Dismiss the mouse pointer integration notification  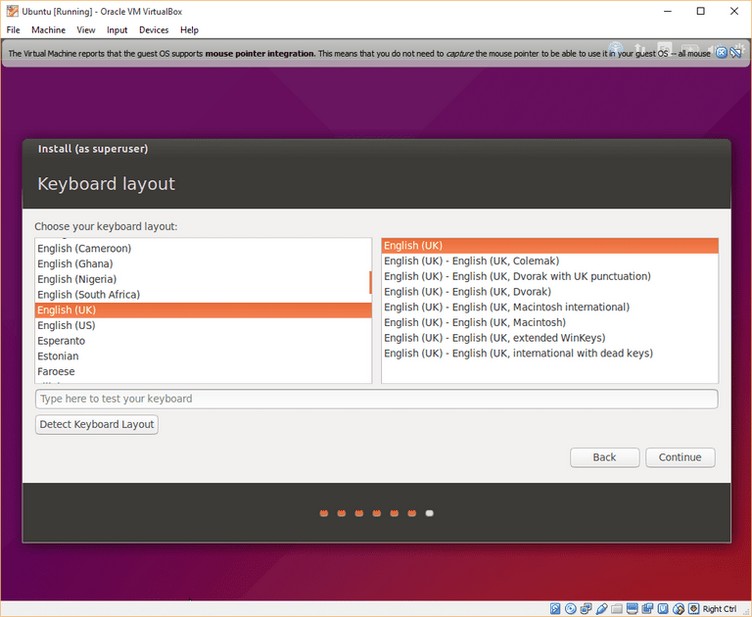(721, 53)
